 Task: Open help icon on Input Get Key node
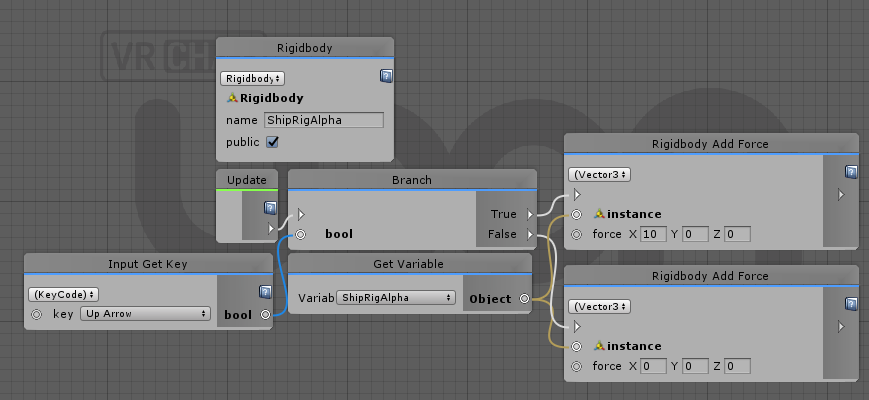[265, 292]
